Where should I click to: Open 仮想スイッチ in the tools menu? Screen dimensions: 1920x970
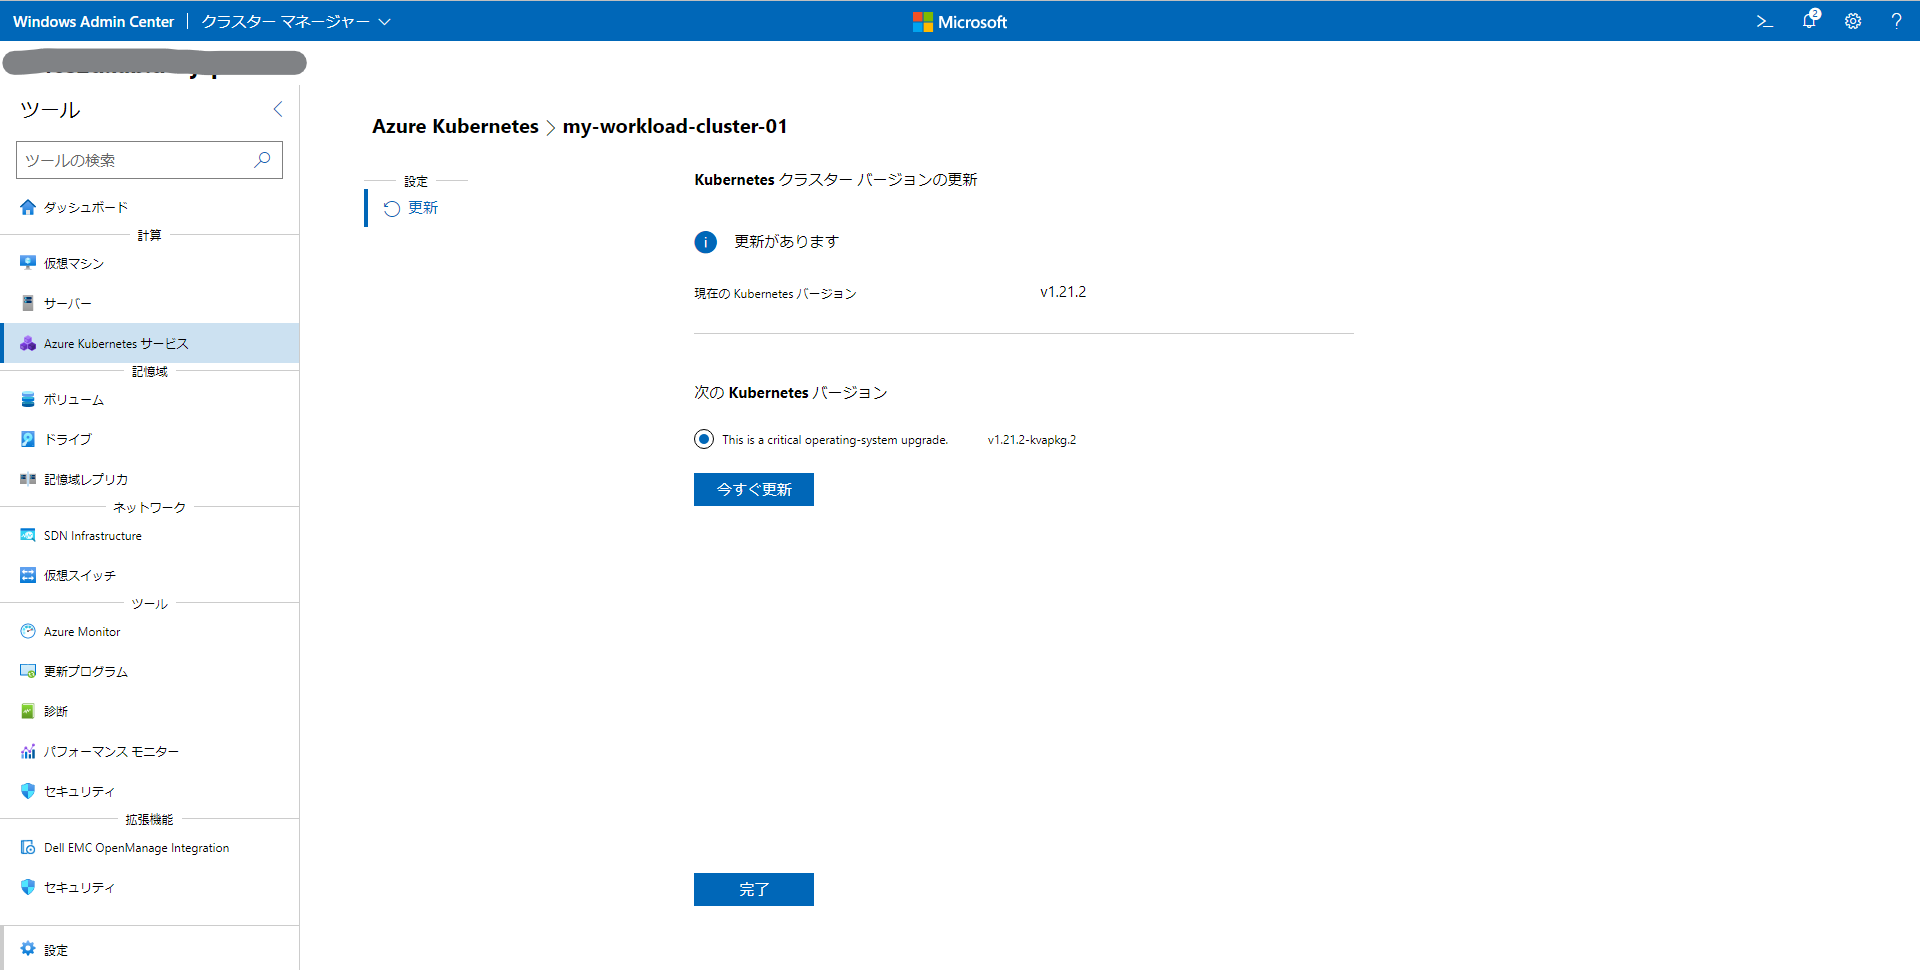[x=150, y=575]
